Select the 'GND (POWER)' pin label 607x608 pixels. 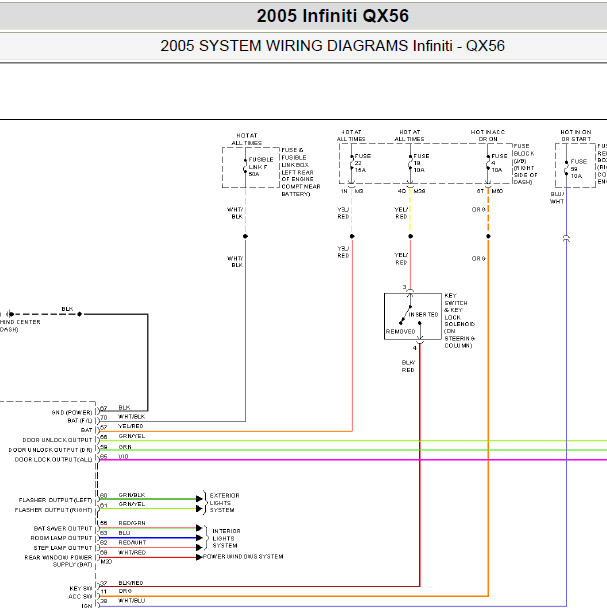click(72, 412)
